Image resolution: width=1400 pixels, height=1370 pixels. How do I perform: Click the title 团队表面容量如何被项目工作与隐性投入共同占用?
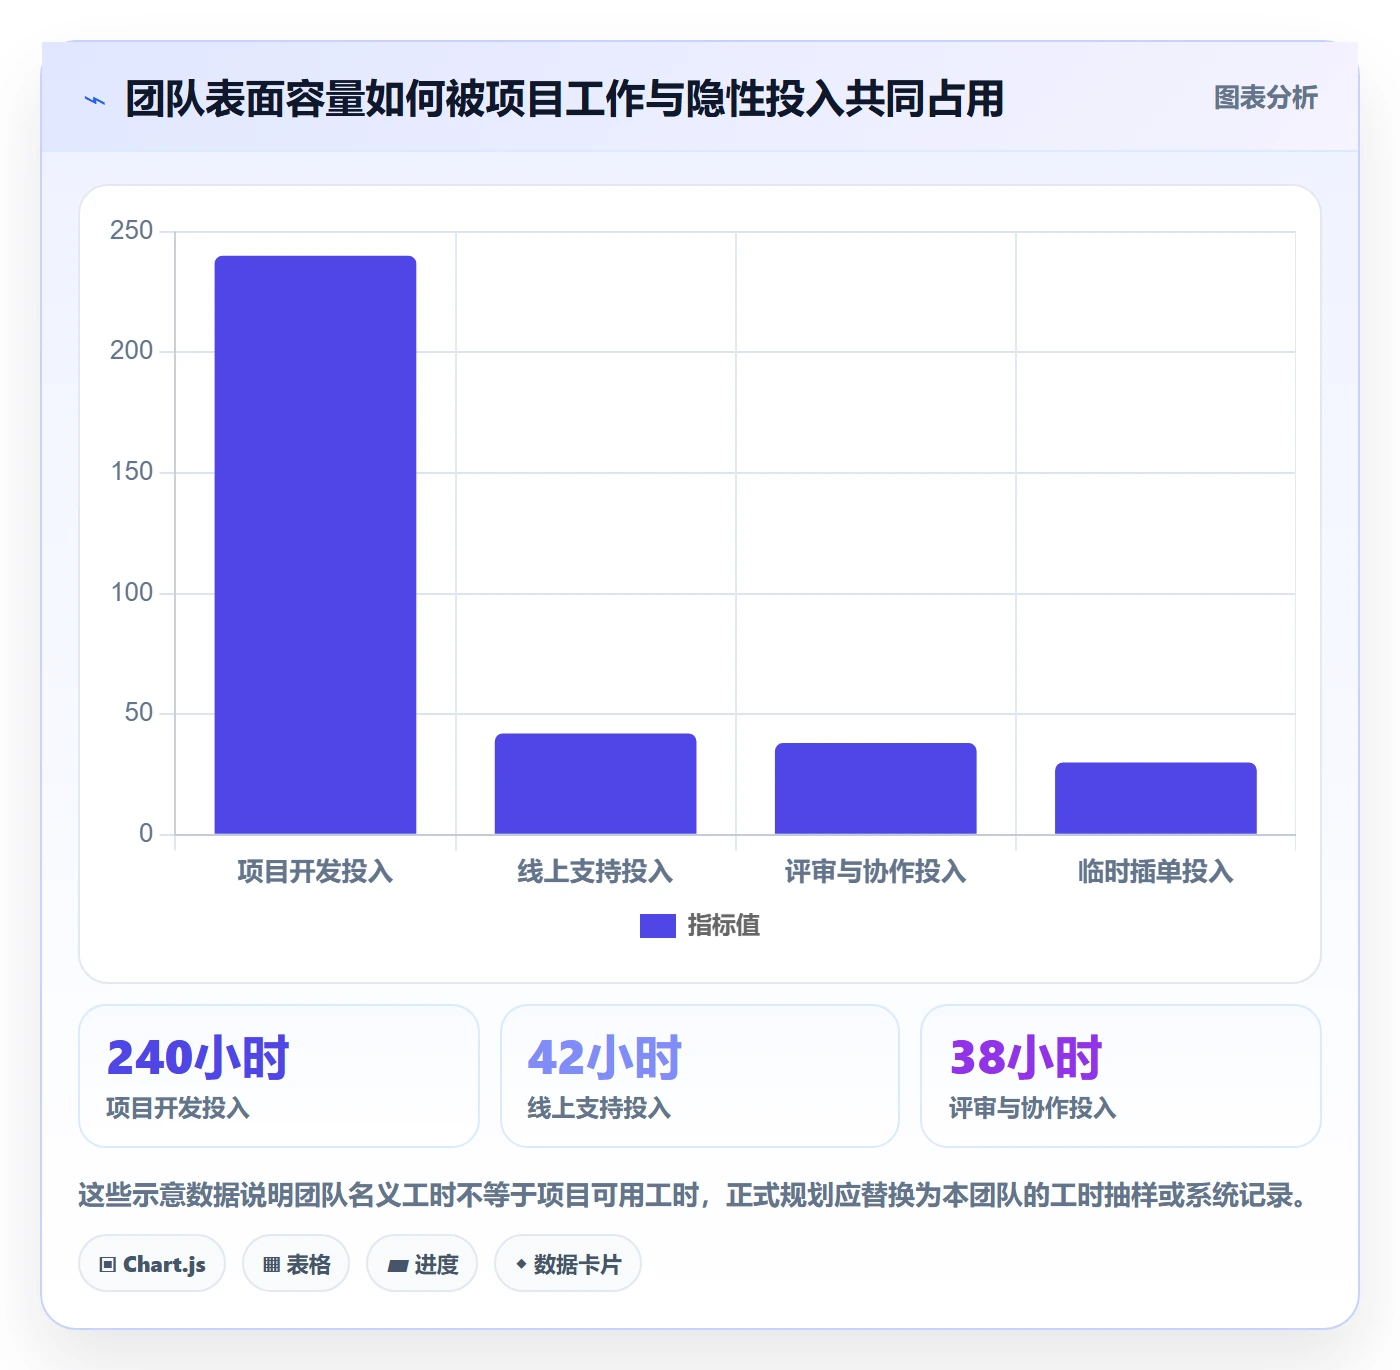[564, 99]
